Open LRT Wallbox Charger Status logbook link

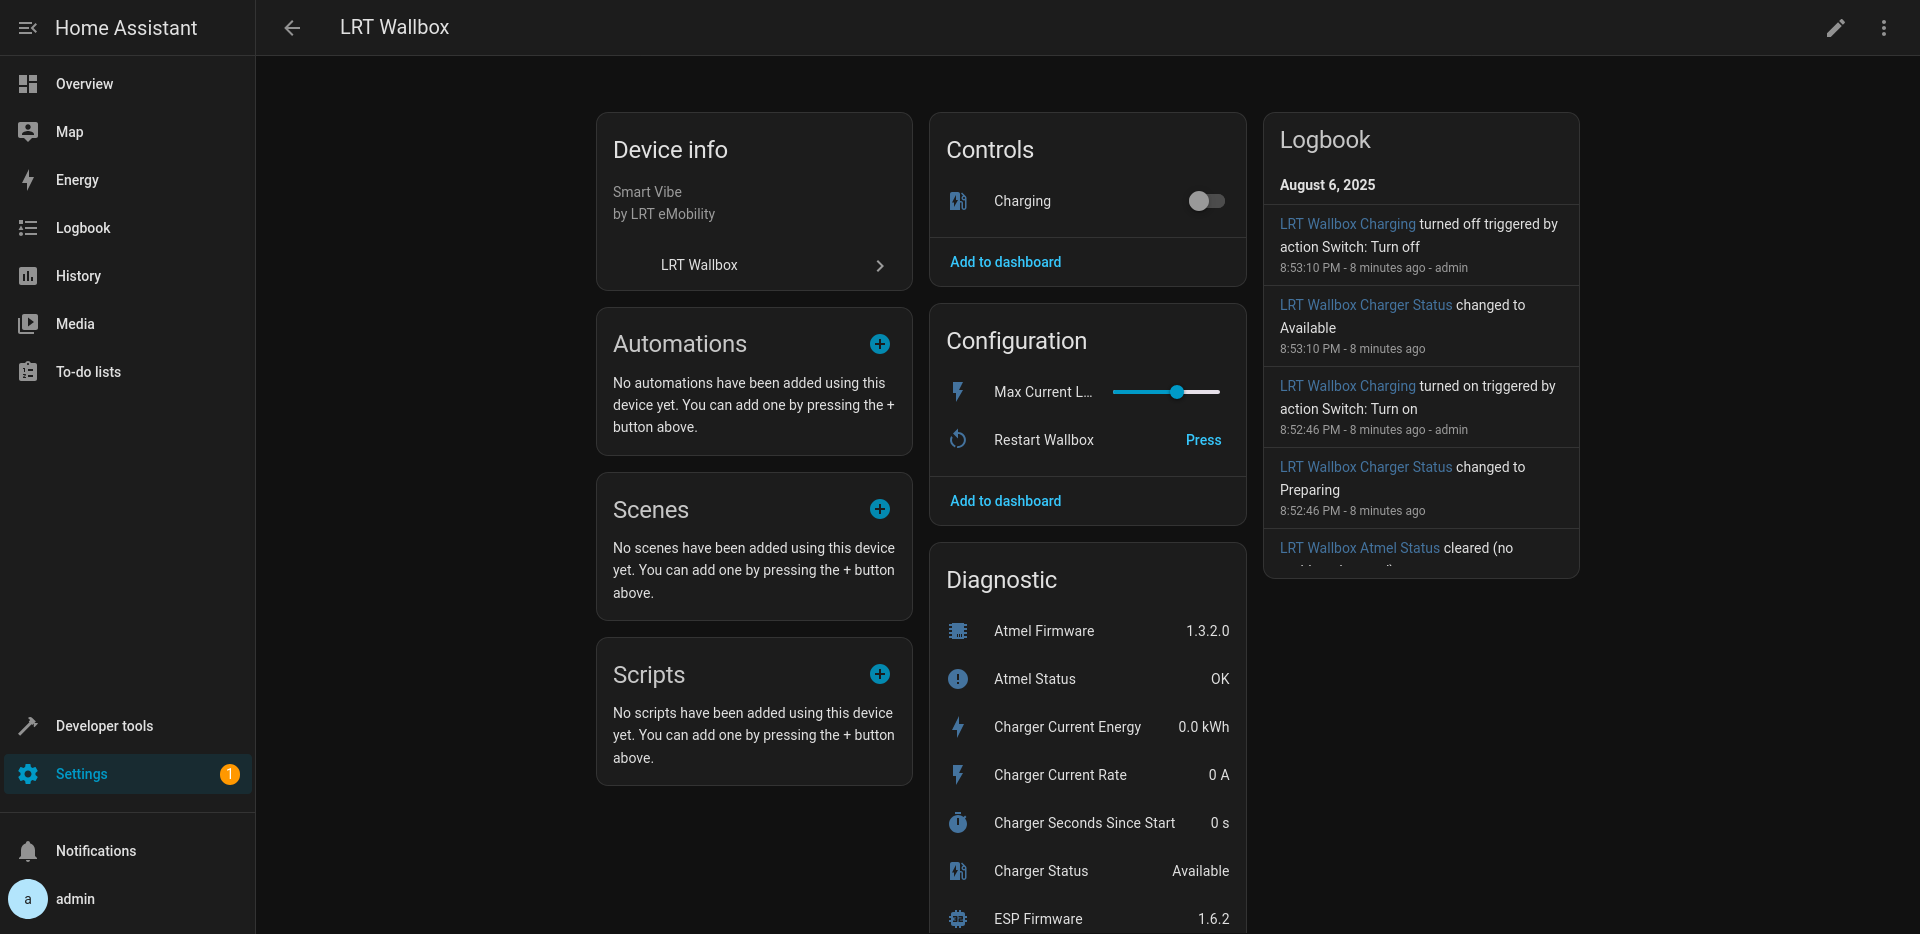(x=1365, y=305)
